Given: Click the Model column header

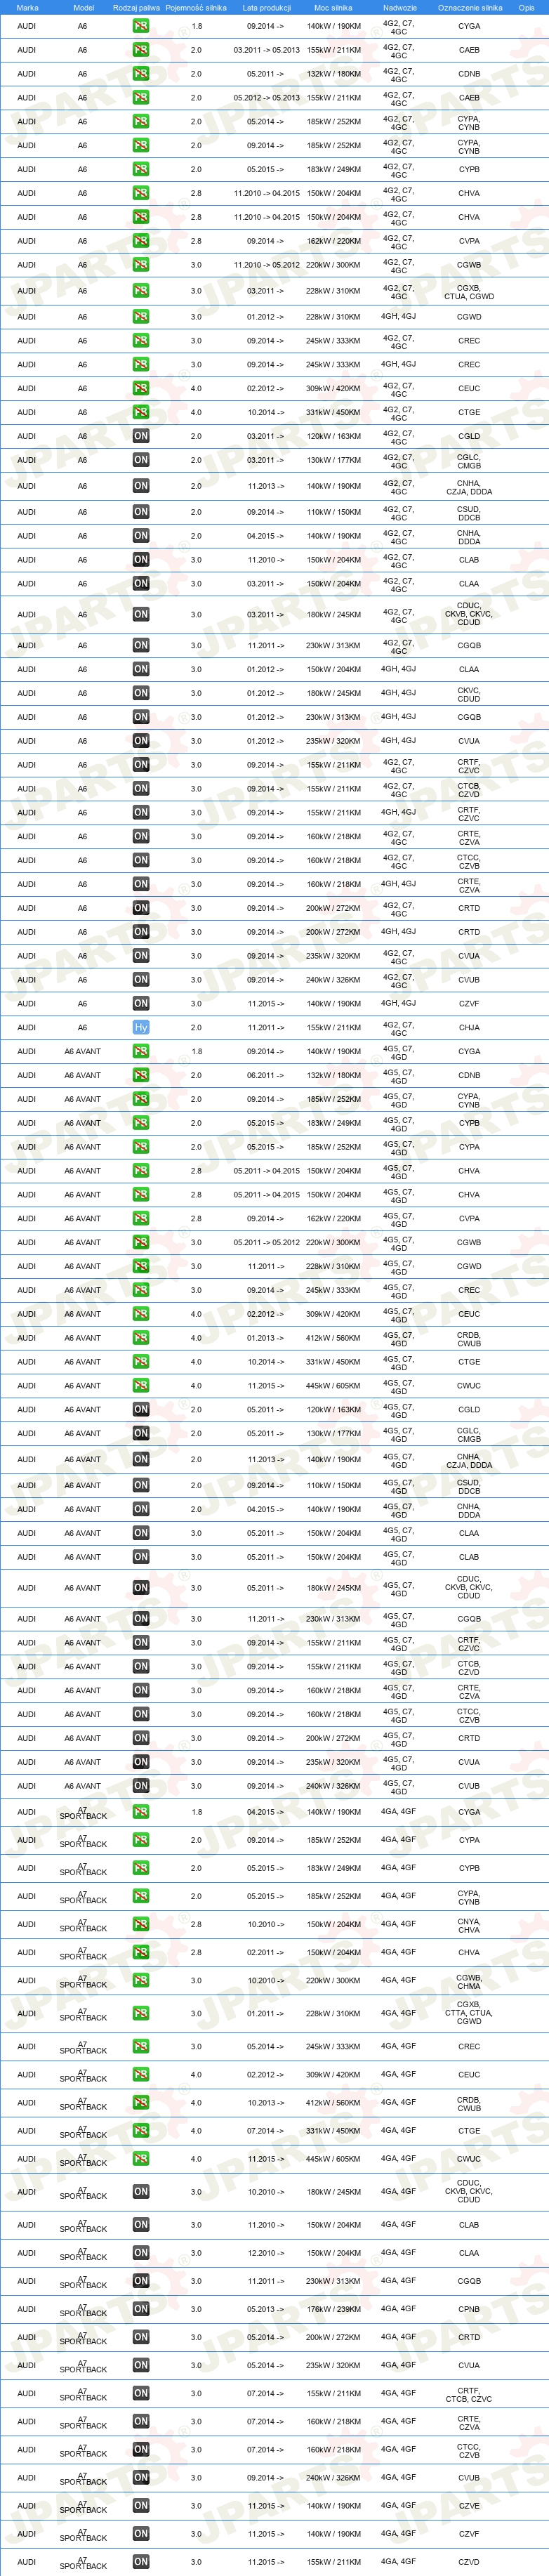Looking at the screenshot, I should pyautogui.click(x=84, y=7).
